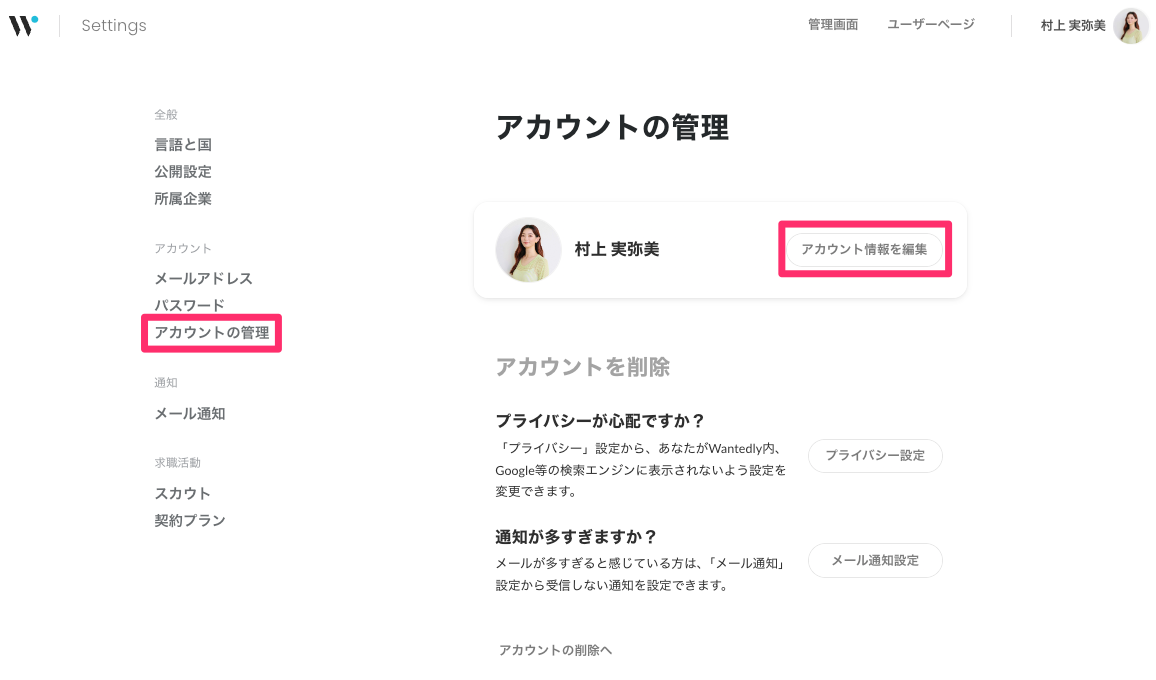Screen dimensions: 1156x680
Task: Select パスワード in the sidebar
Action: (189, 306)
